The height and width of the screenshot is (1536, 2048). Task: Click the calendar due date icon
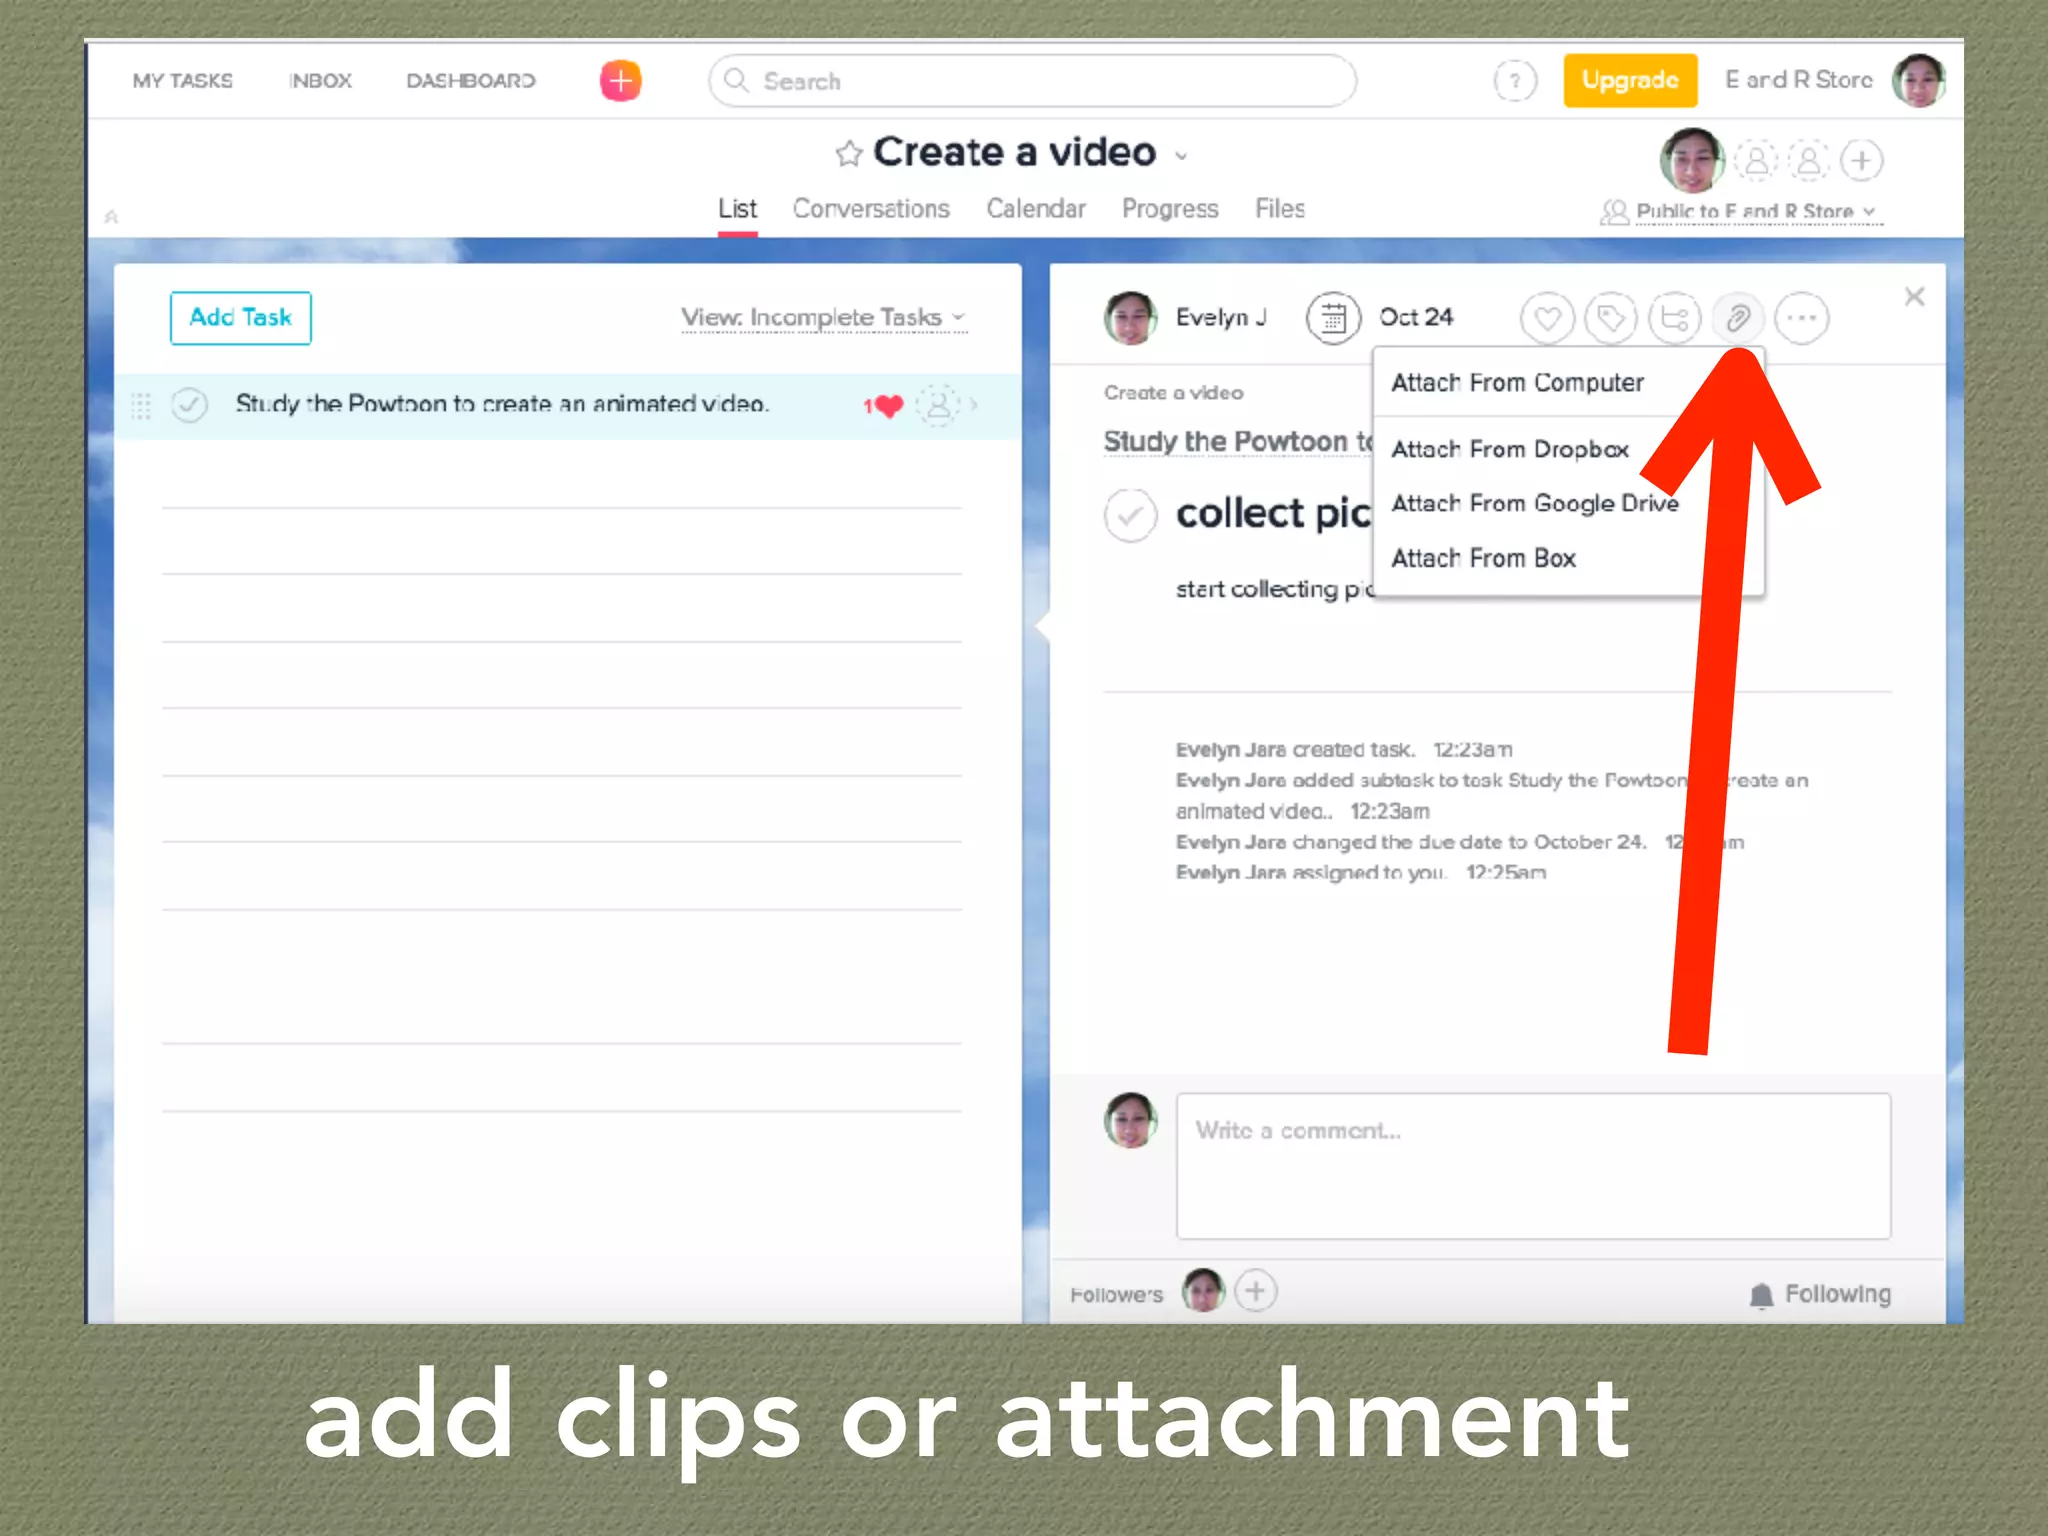(1333, 319)
